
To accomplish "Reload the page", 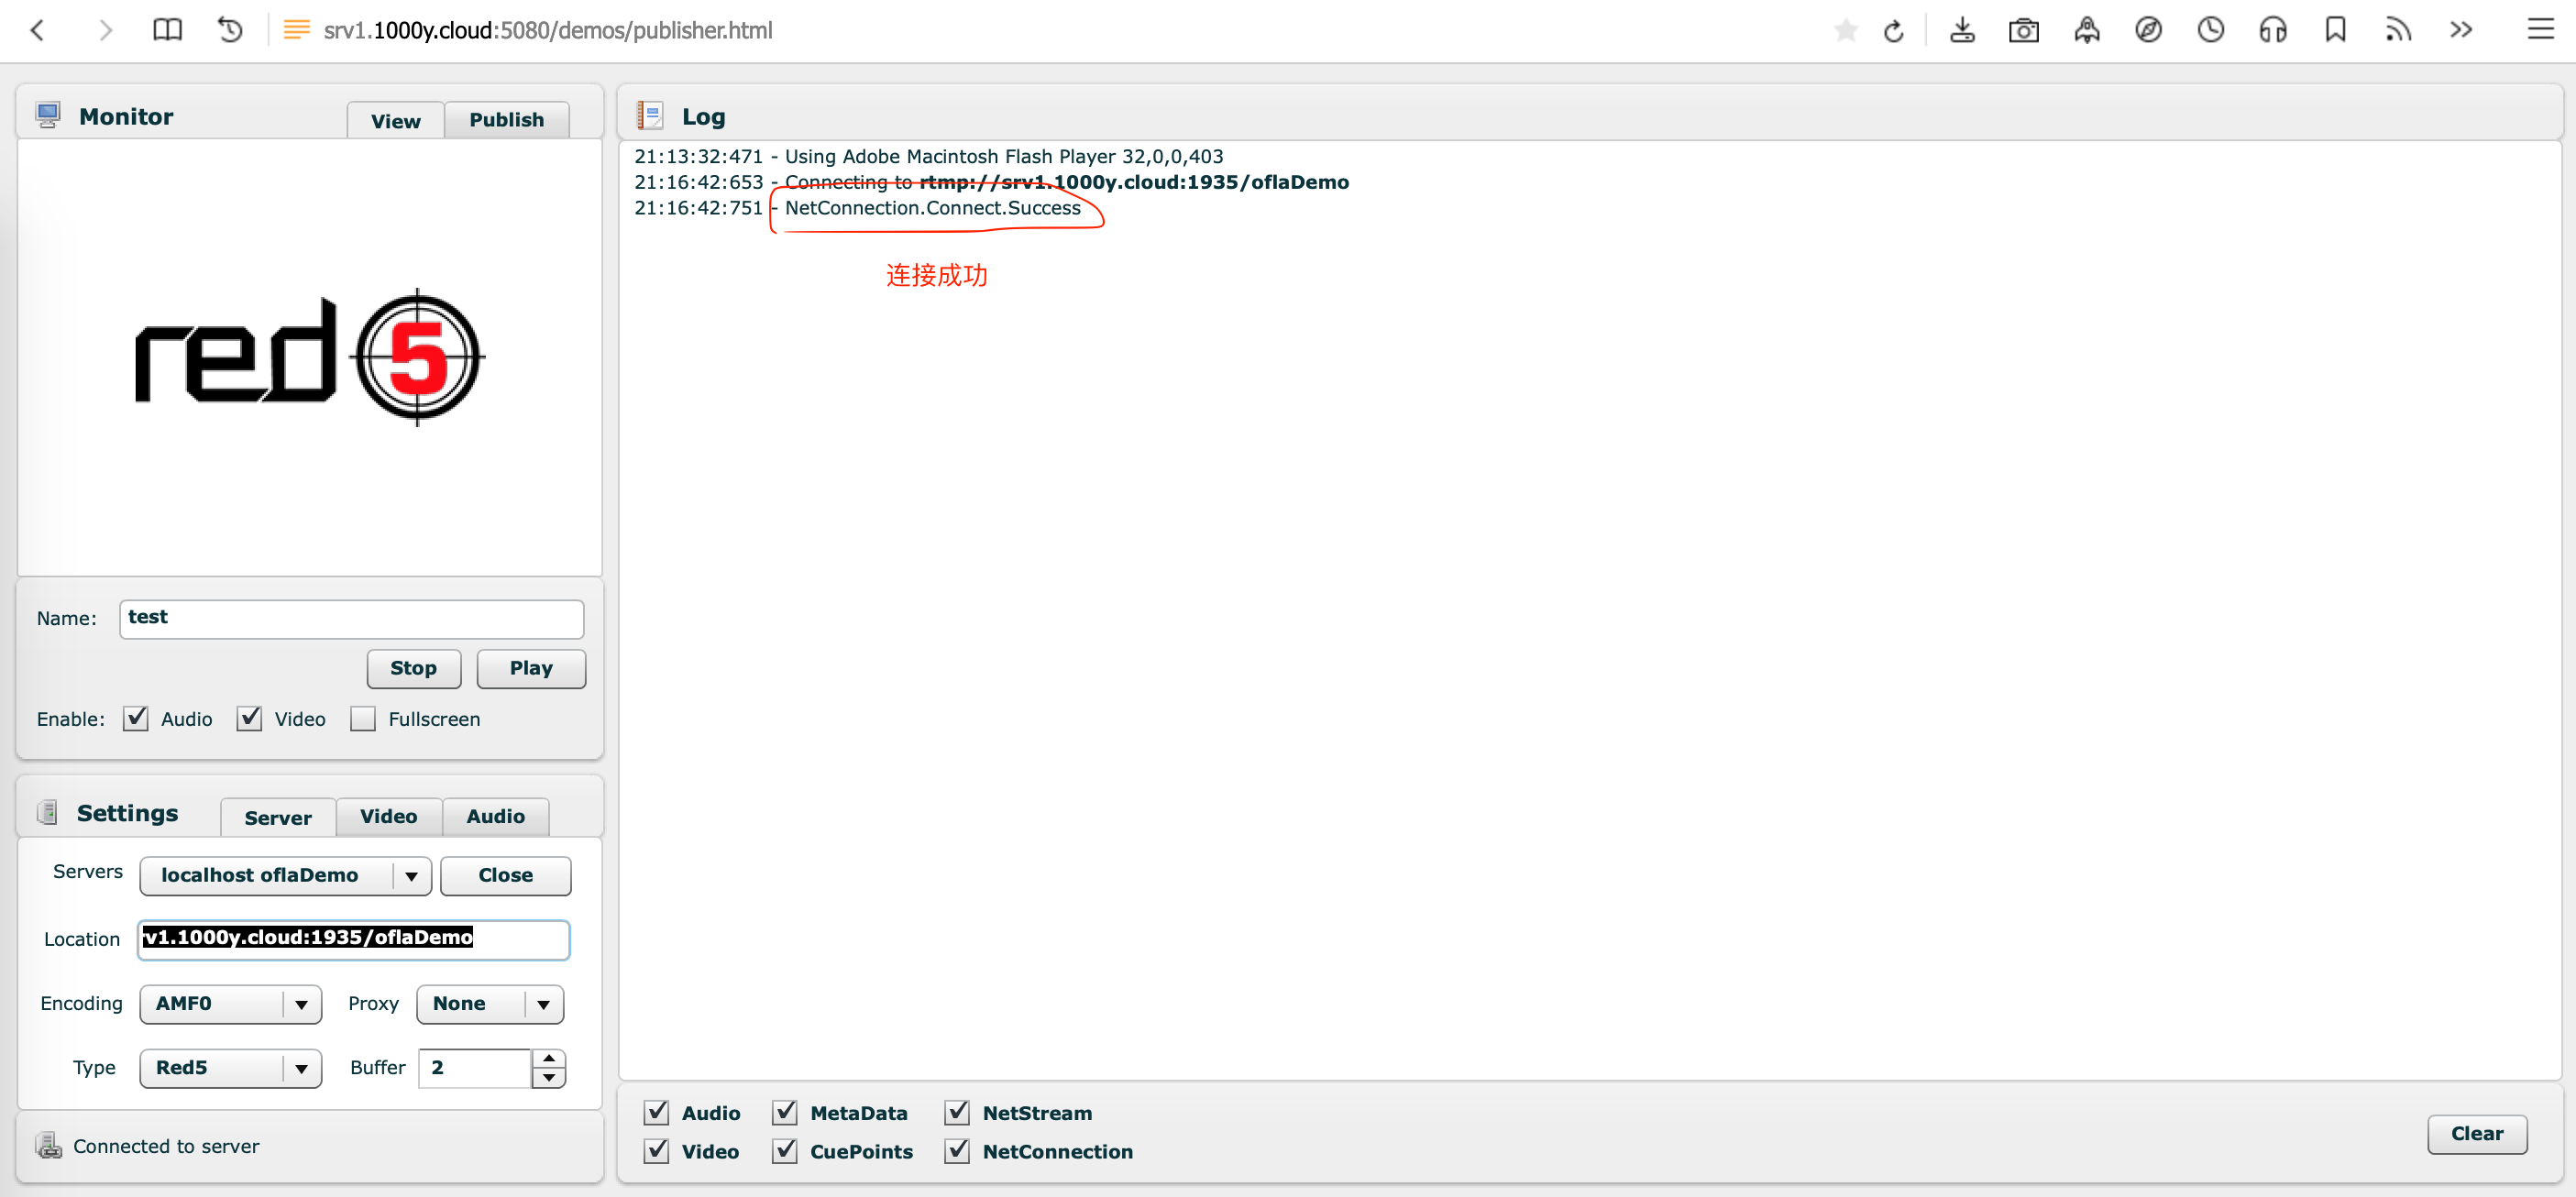I will (1893, 31).
